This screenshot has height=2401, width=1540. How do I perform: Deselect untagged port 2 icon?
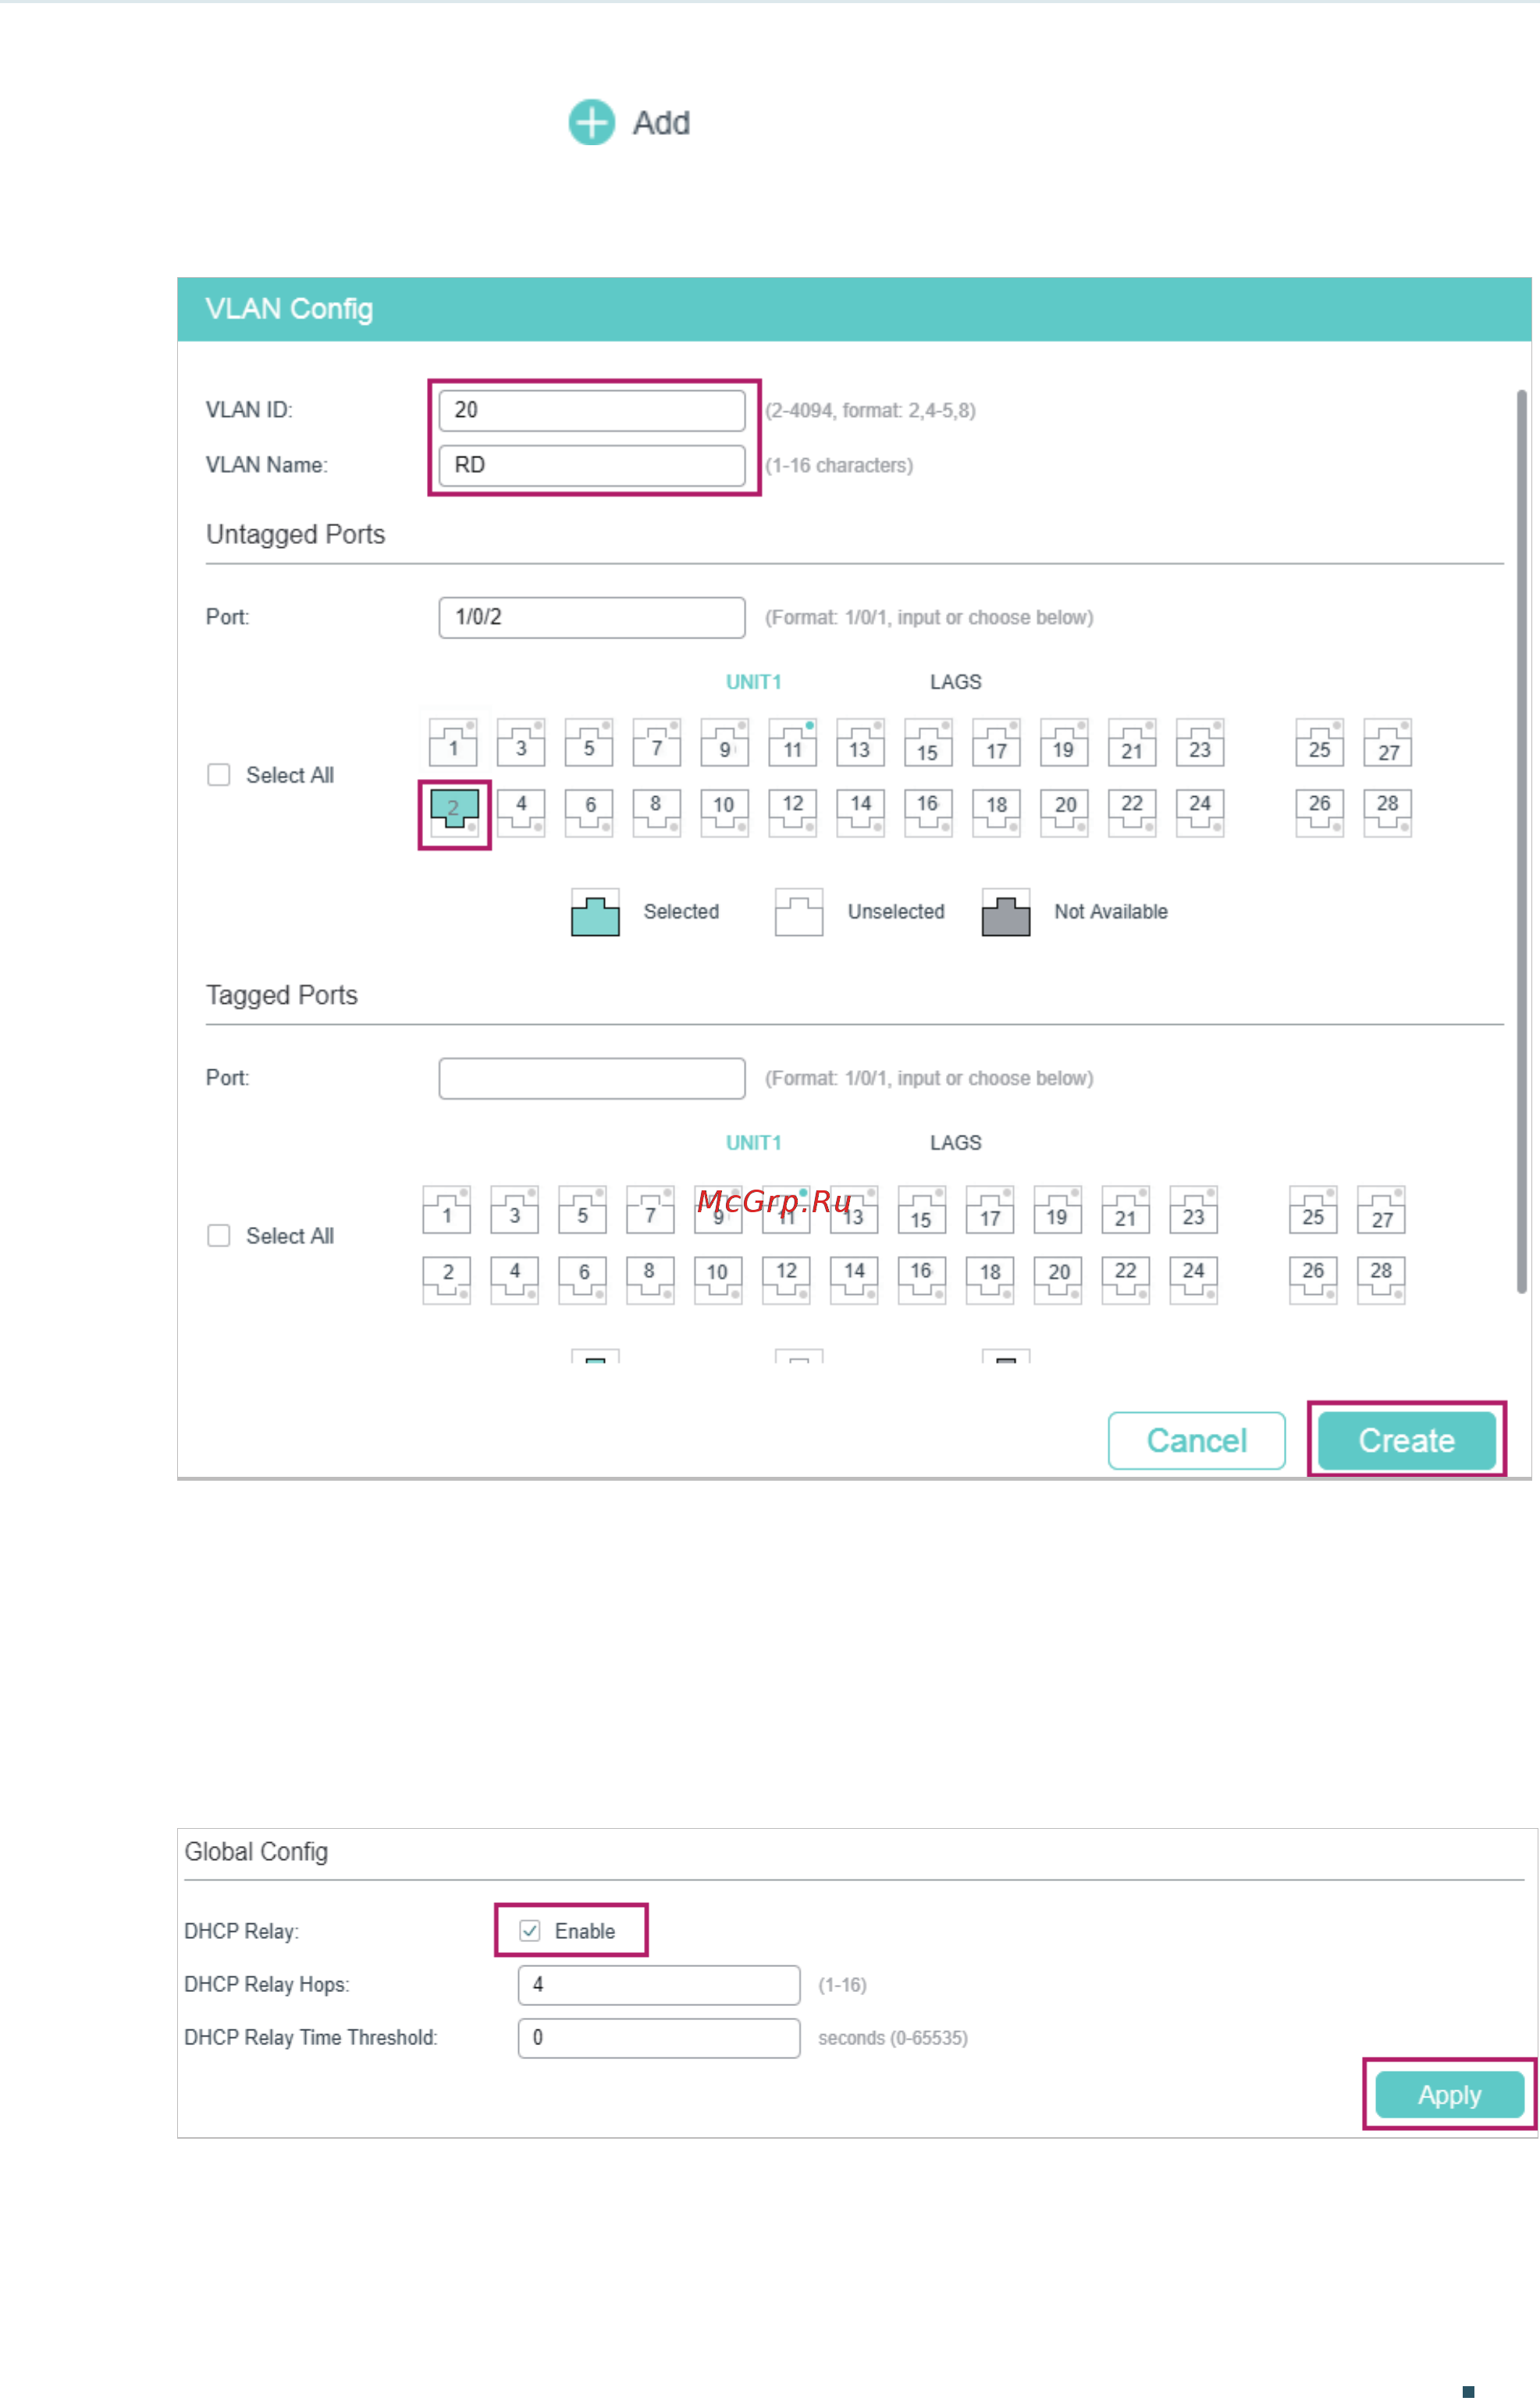pos(454,814)
